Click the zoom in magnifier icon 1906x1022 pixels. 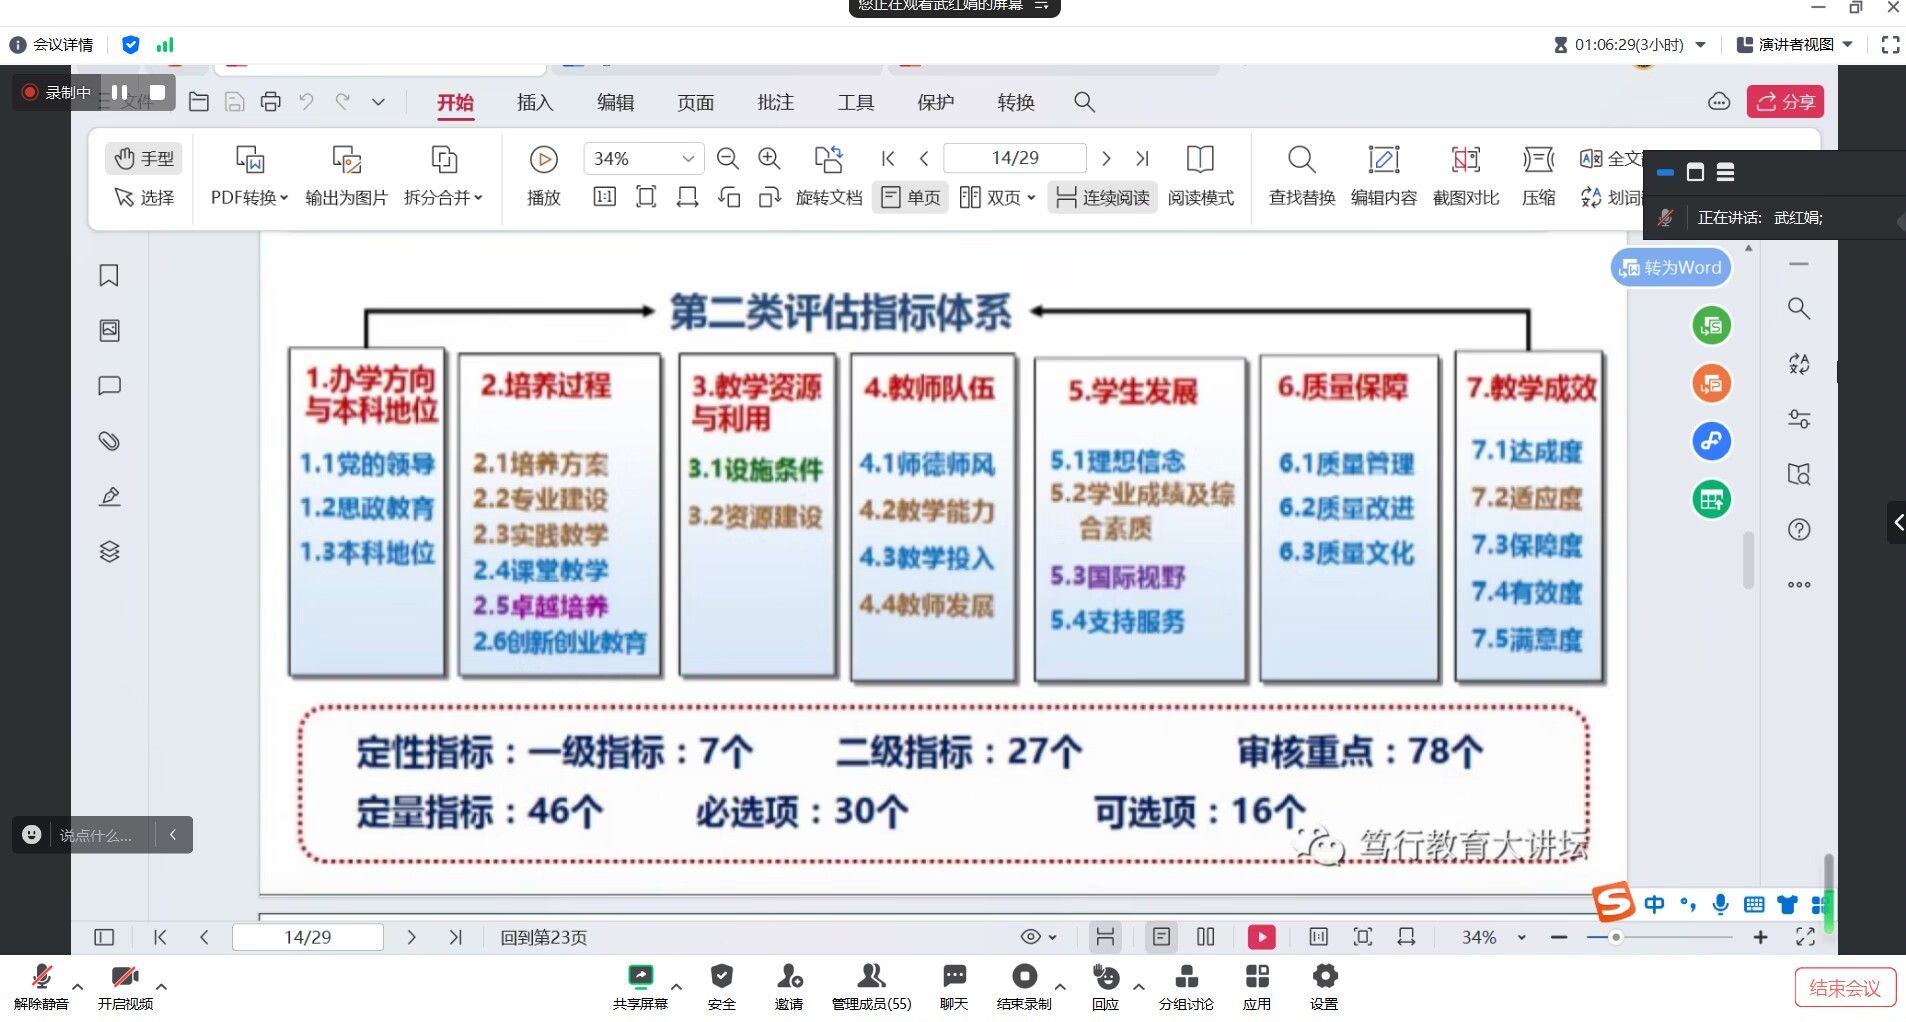pyautogui.click(x=769, y=158)
